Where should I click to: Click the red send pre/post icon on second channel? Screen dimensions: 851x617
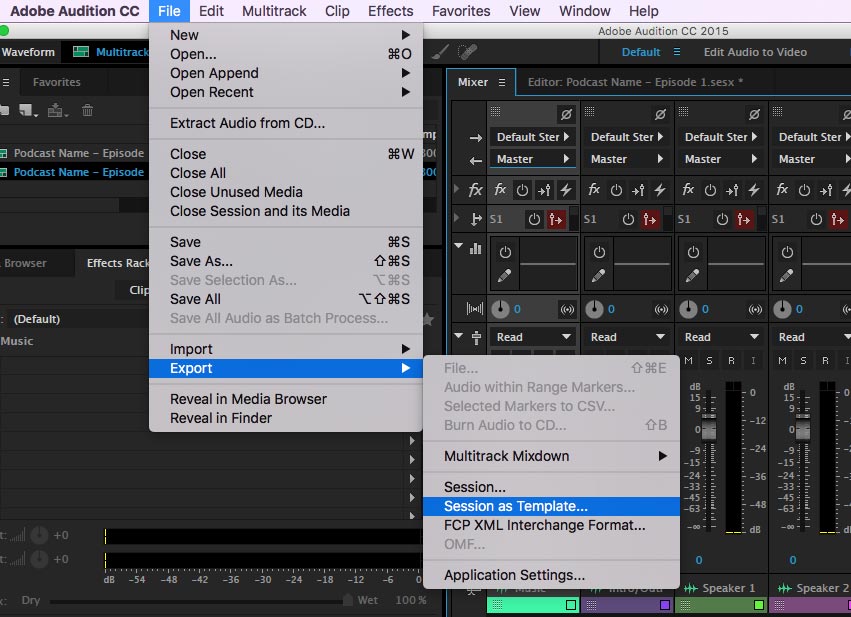[x=650, y=219]
